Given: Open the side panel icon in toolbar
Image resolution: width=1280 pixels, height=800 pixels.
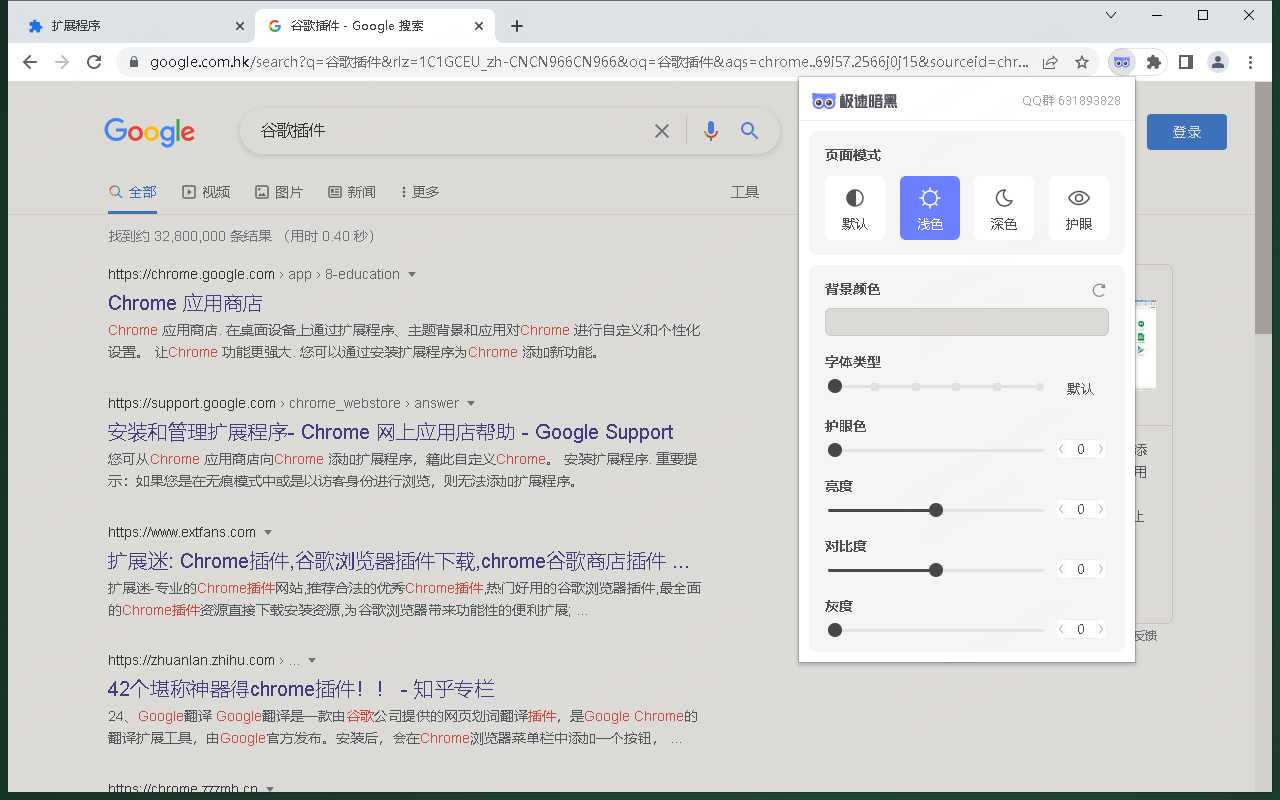Looking at the screenshot, I should tap(1185, 61).
